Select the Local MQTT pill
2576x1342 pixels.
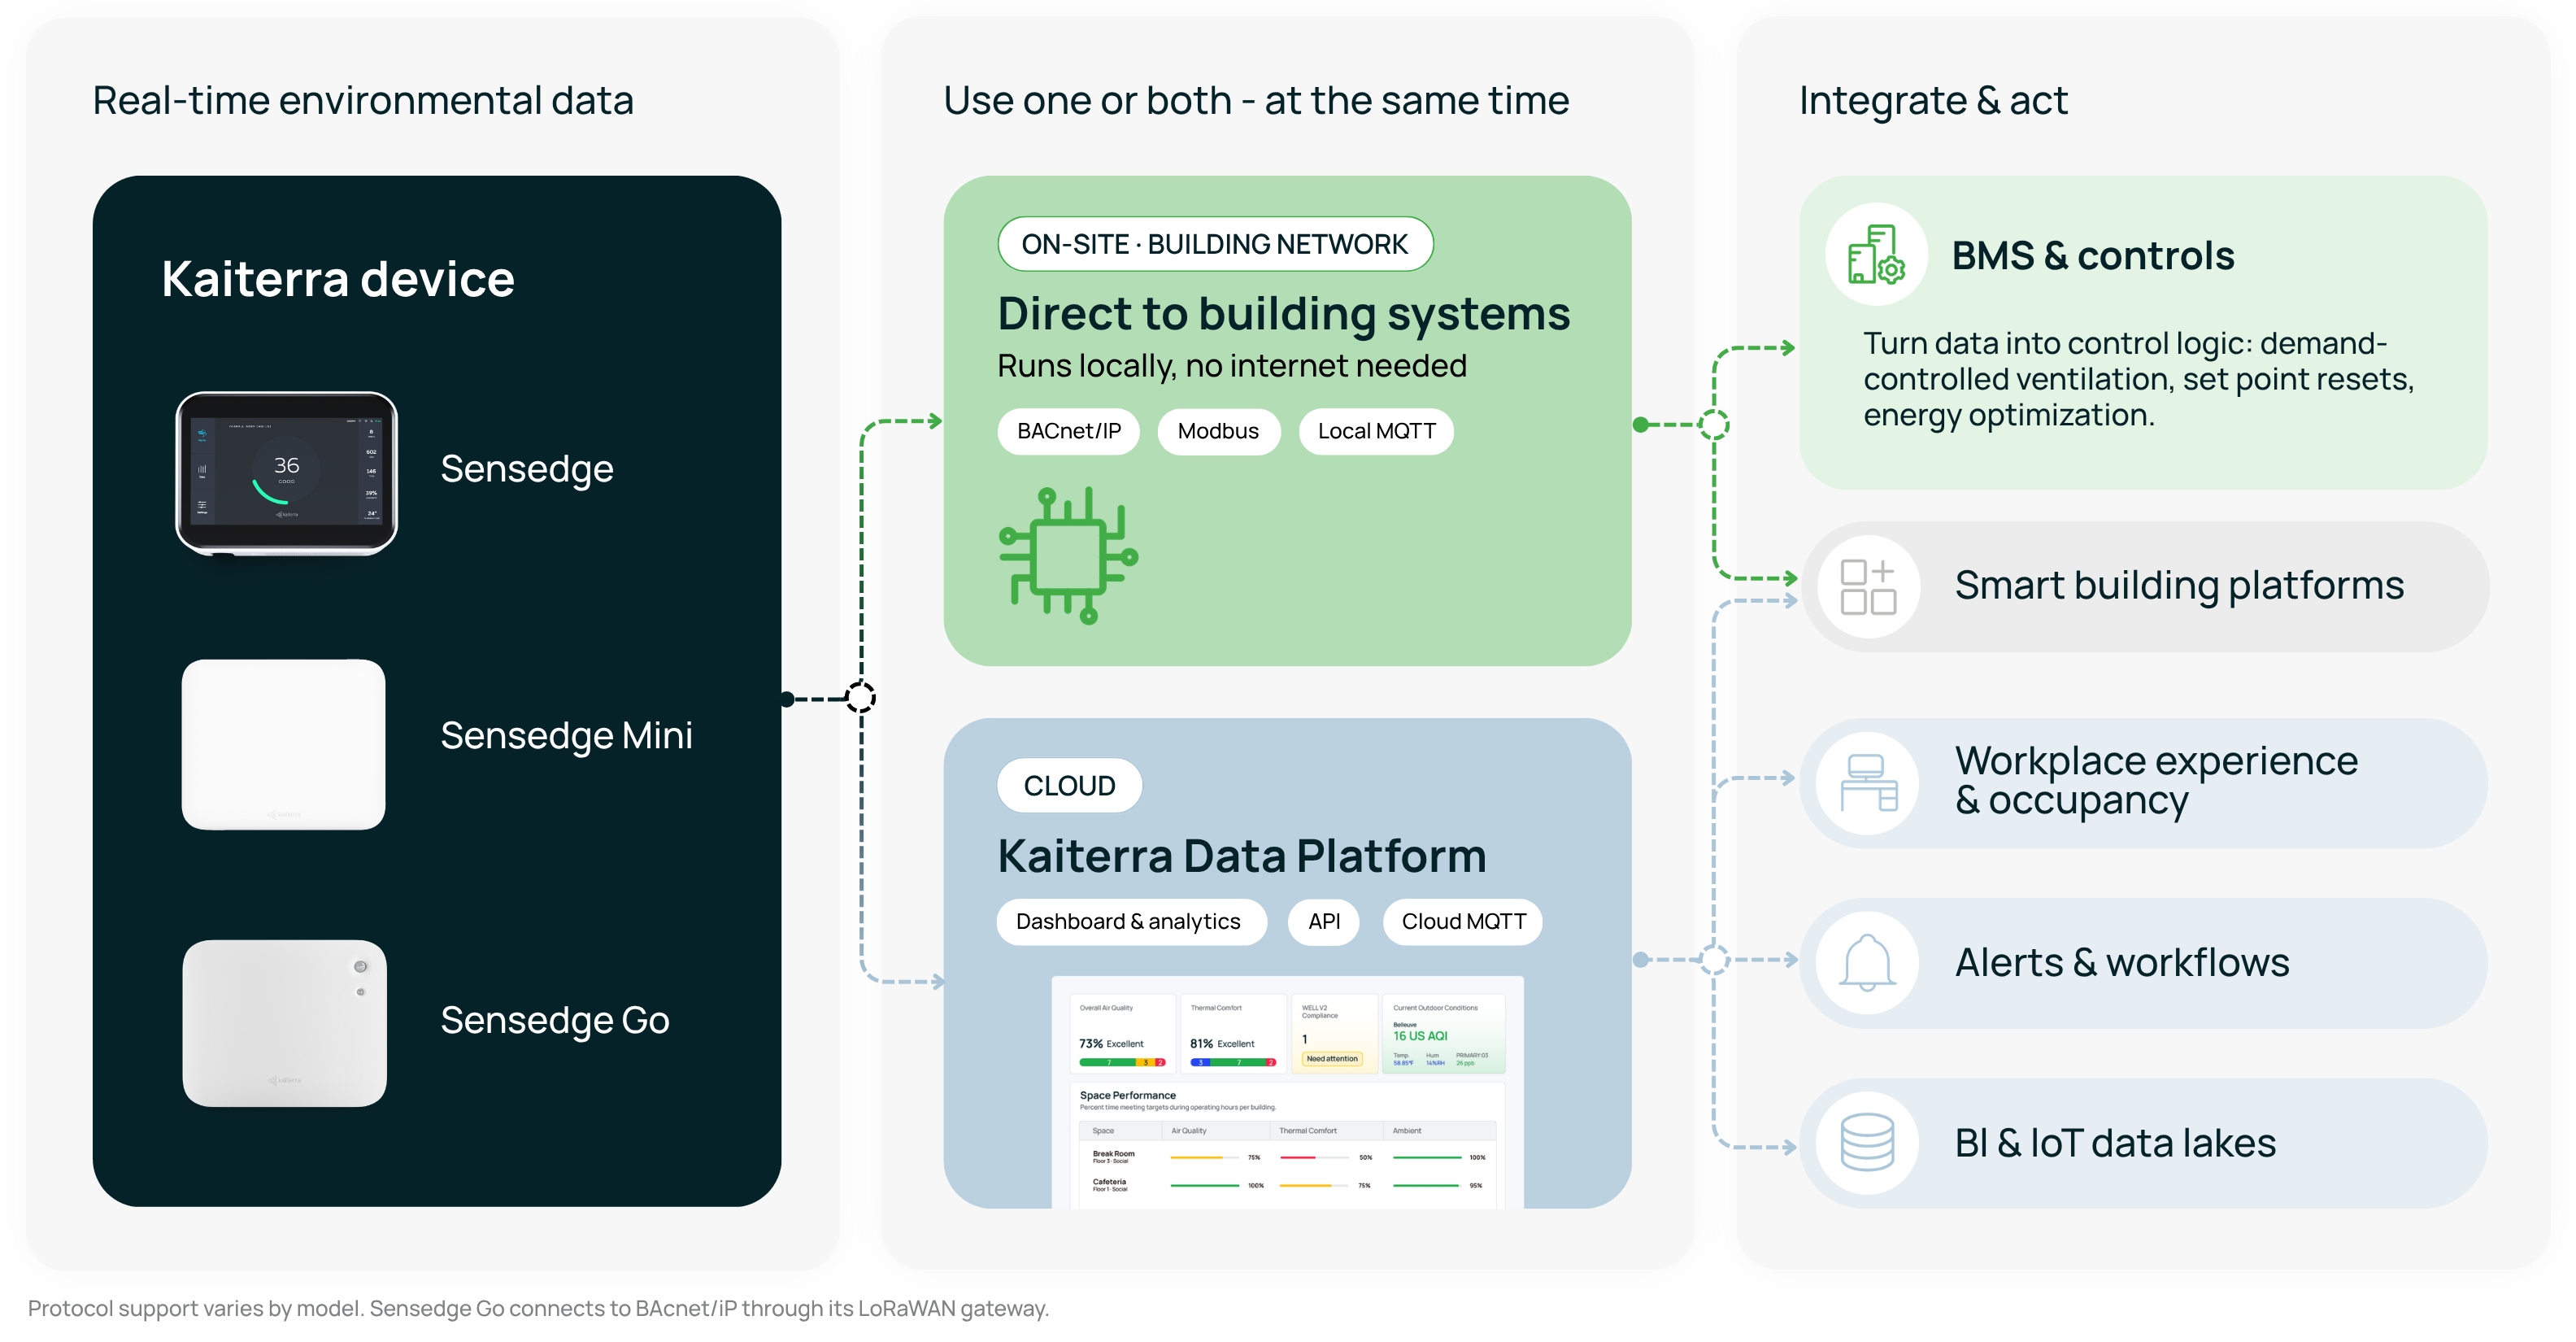pyautogui.click(x=1376, y=431)
